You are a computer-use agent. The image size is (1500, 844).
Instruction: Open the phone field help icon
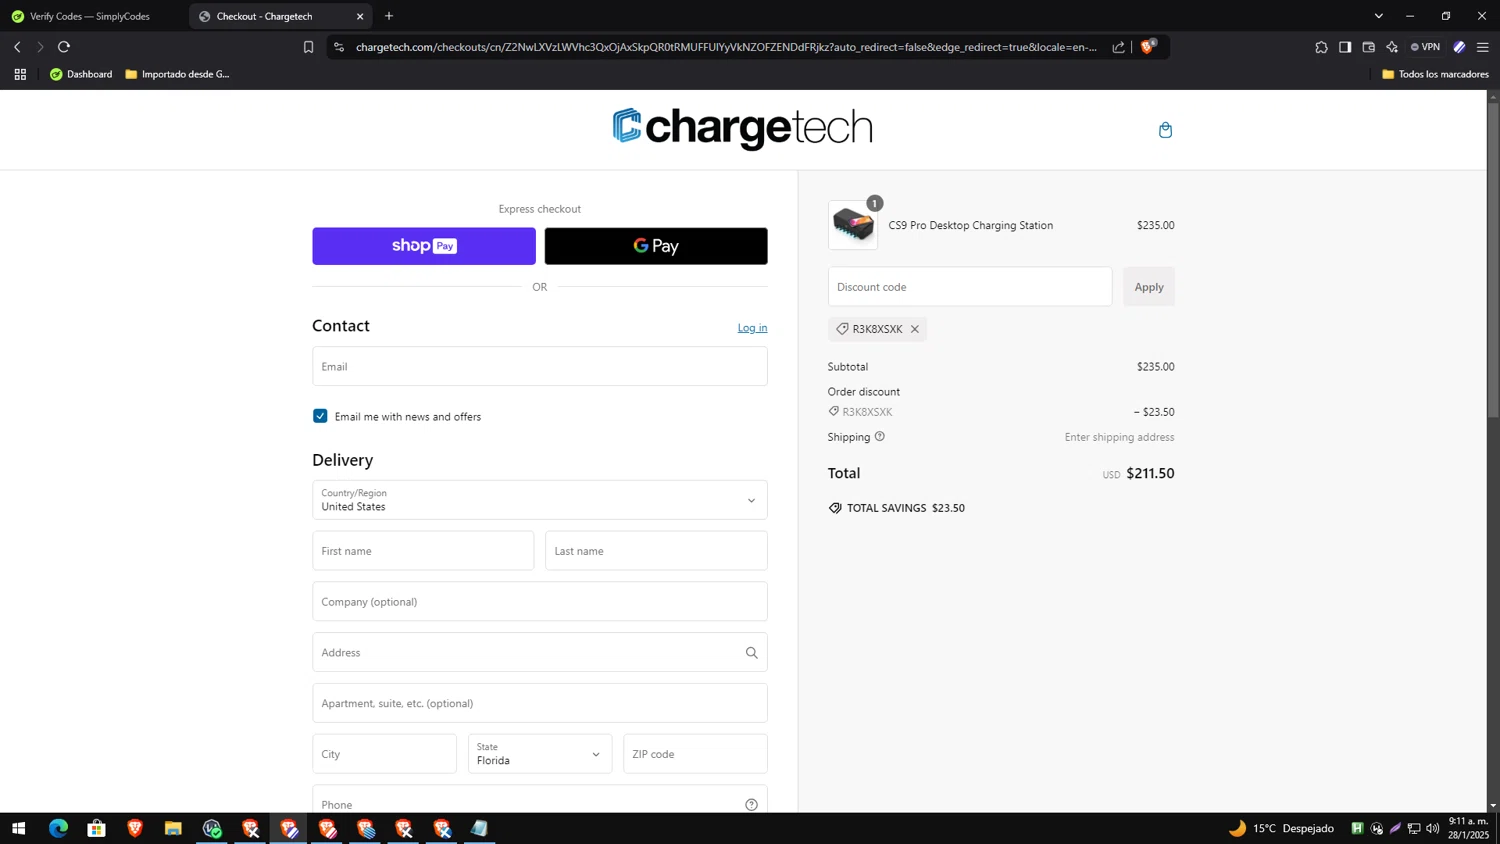(x=751, y=804)
